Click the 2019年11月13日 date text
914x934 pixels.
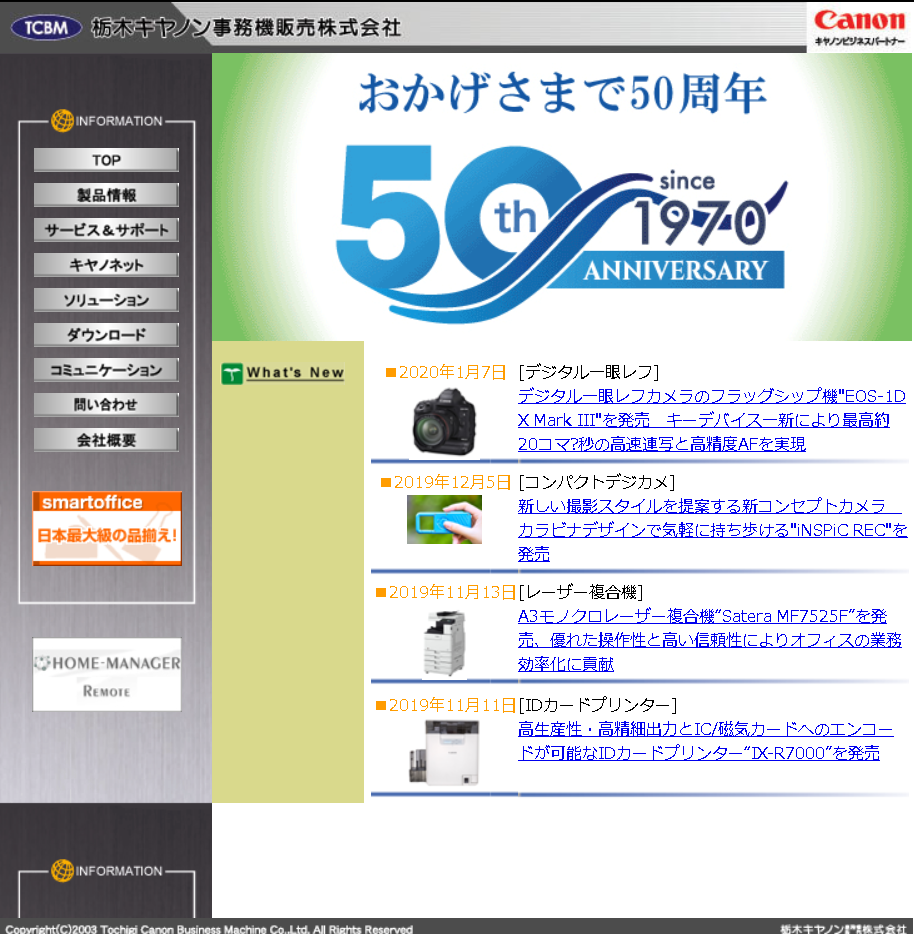[452, 592]
